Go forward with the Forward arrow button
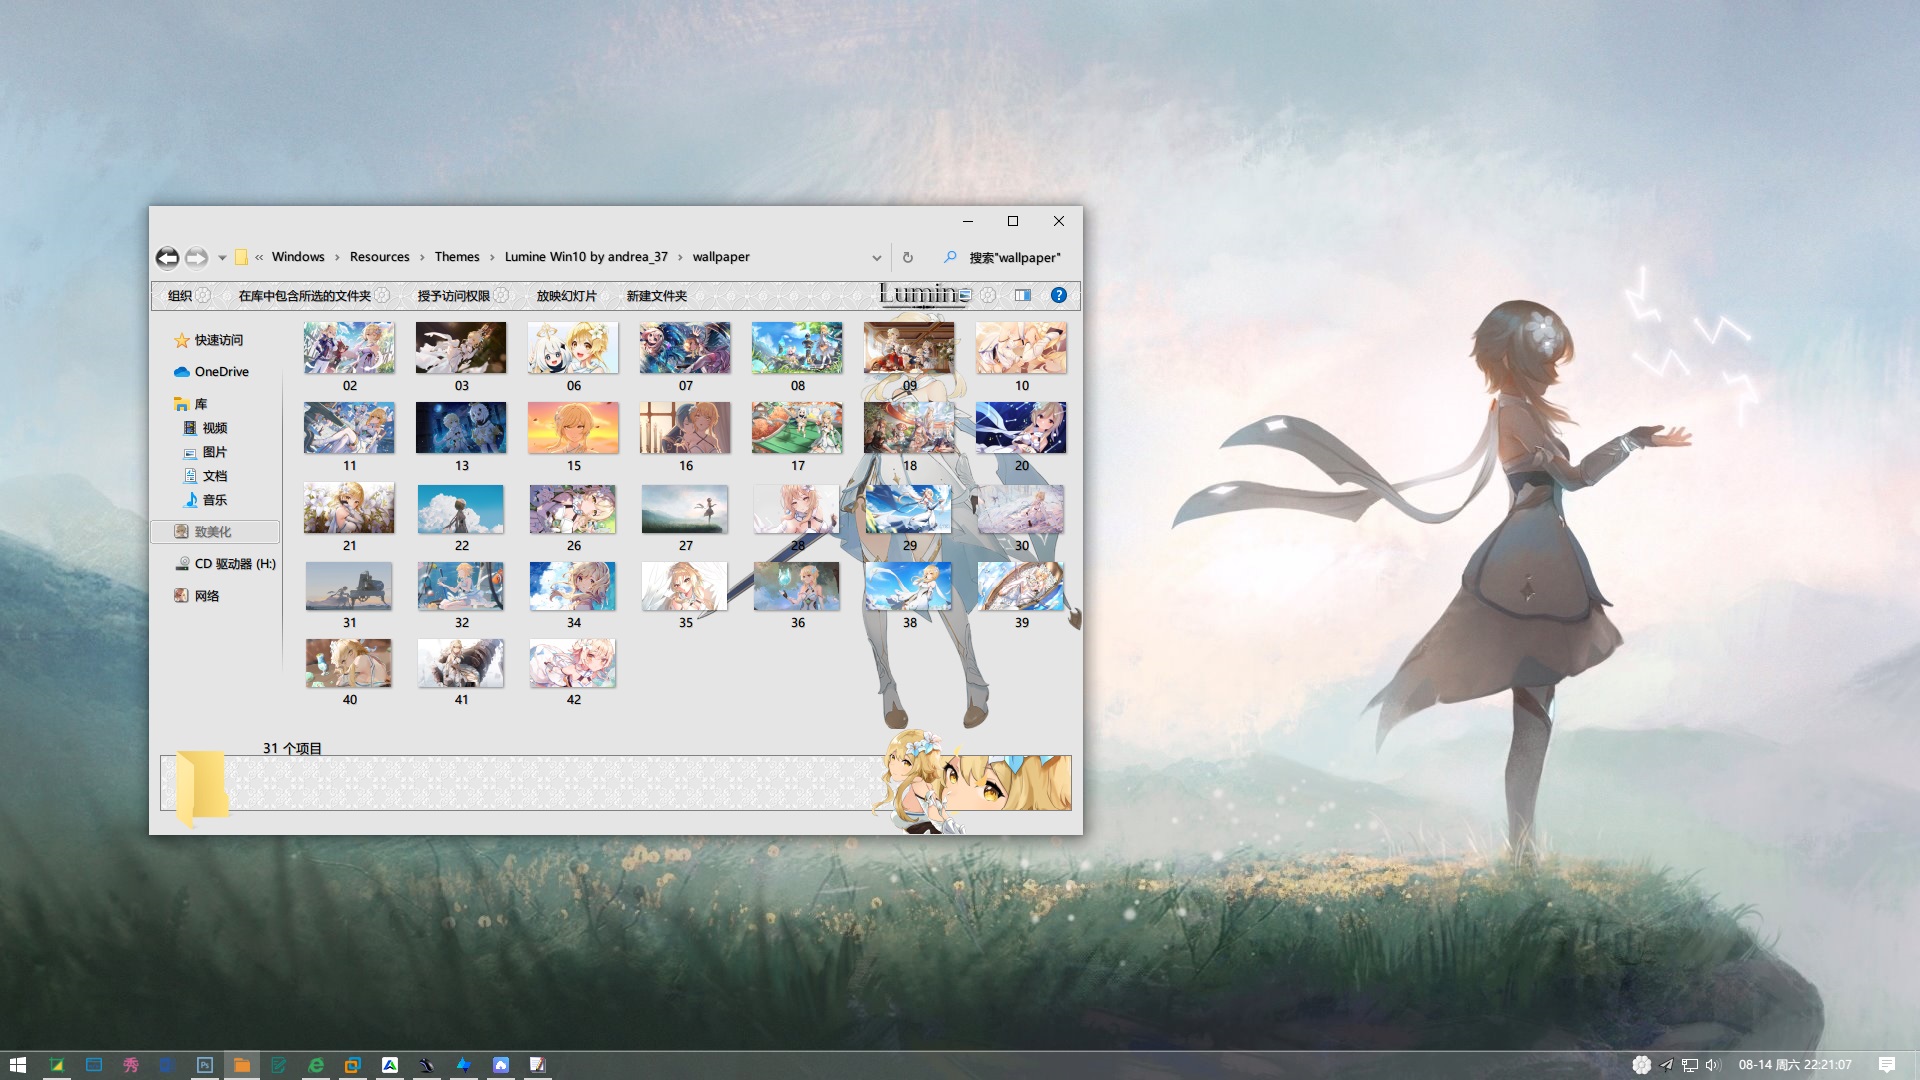 coord(196,258)
